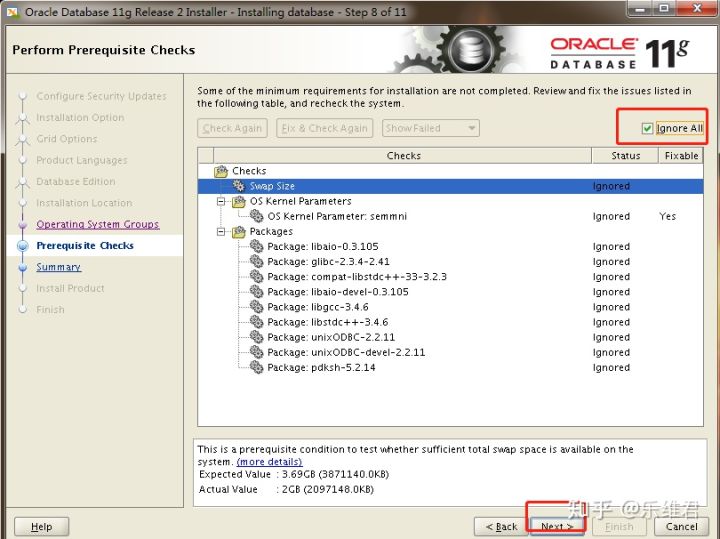Click gear icon beside semmni parameter
This screenshot has height=539, width=720.
point(257,216)
